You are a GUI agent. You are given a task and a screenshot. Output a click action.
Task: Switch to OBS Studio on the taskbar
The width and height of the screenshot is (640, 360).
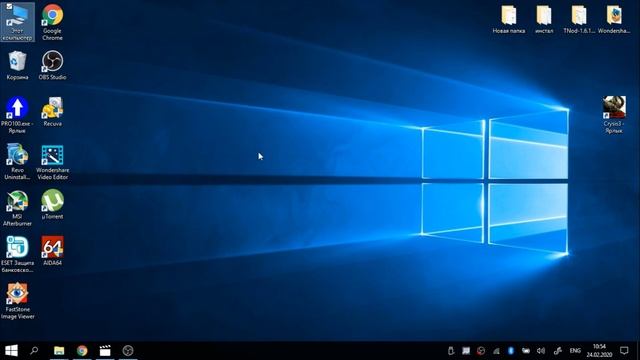(x=128, y=351)
